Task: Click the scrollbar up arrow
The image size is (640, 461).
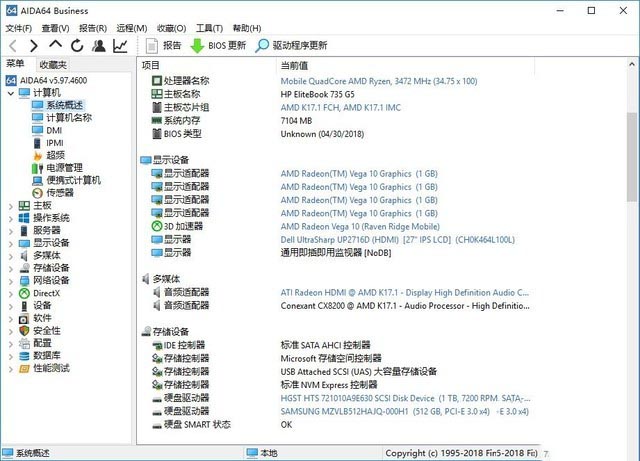Action: (x=632, y=64)
